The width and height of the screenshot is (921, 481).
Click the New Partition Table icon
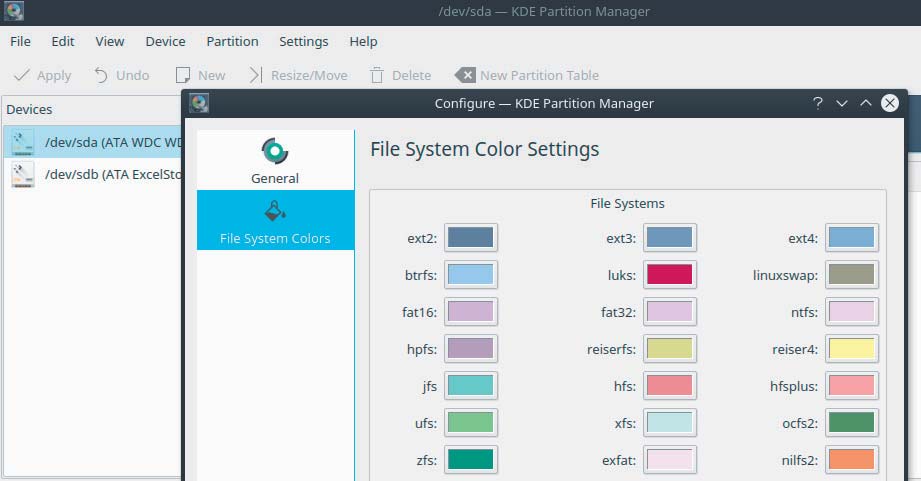465,75
